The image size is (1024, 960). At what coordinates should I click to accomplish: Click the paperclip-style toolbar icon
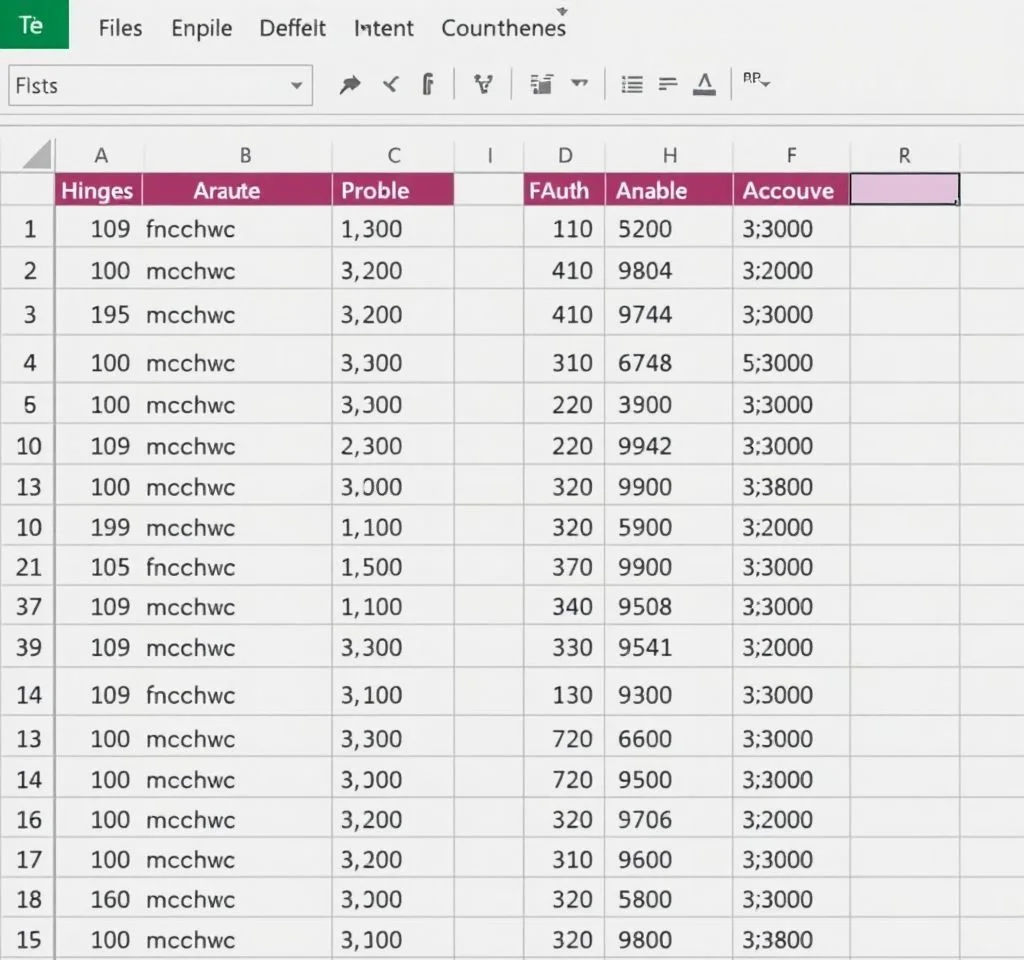point(428,85)
